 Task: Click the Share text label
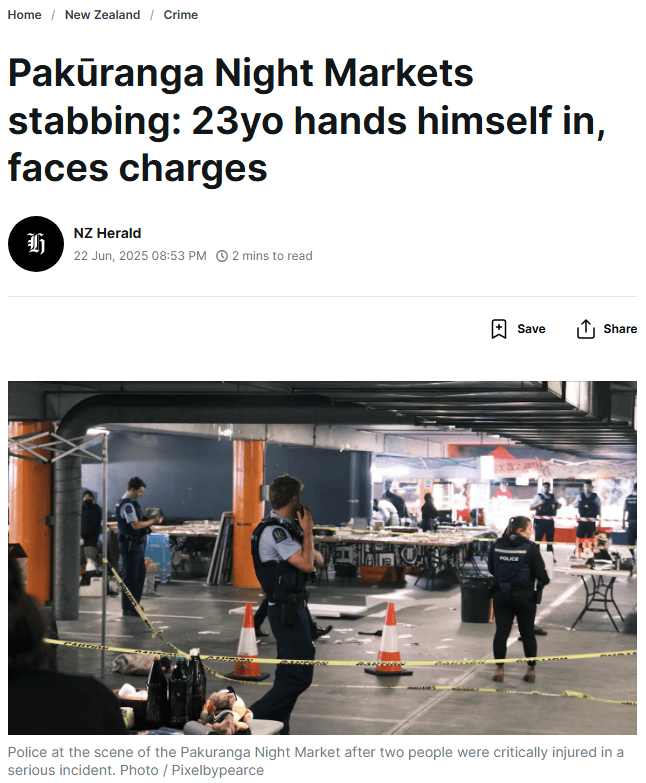coord(620,329)
